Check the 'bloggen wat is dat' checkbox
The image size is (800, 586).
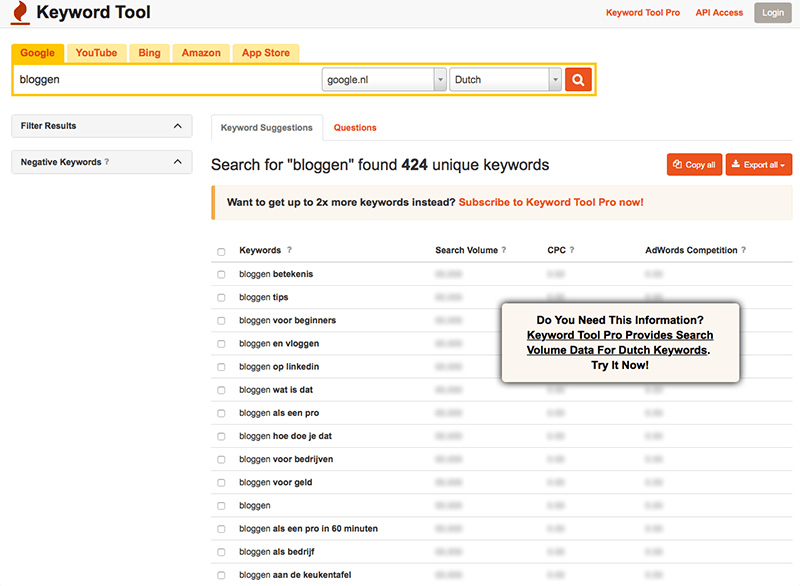click(x=221, y=390)
